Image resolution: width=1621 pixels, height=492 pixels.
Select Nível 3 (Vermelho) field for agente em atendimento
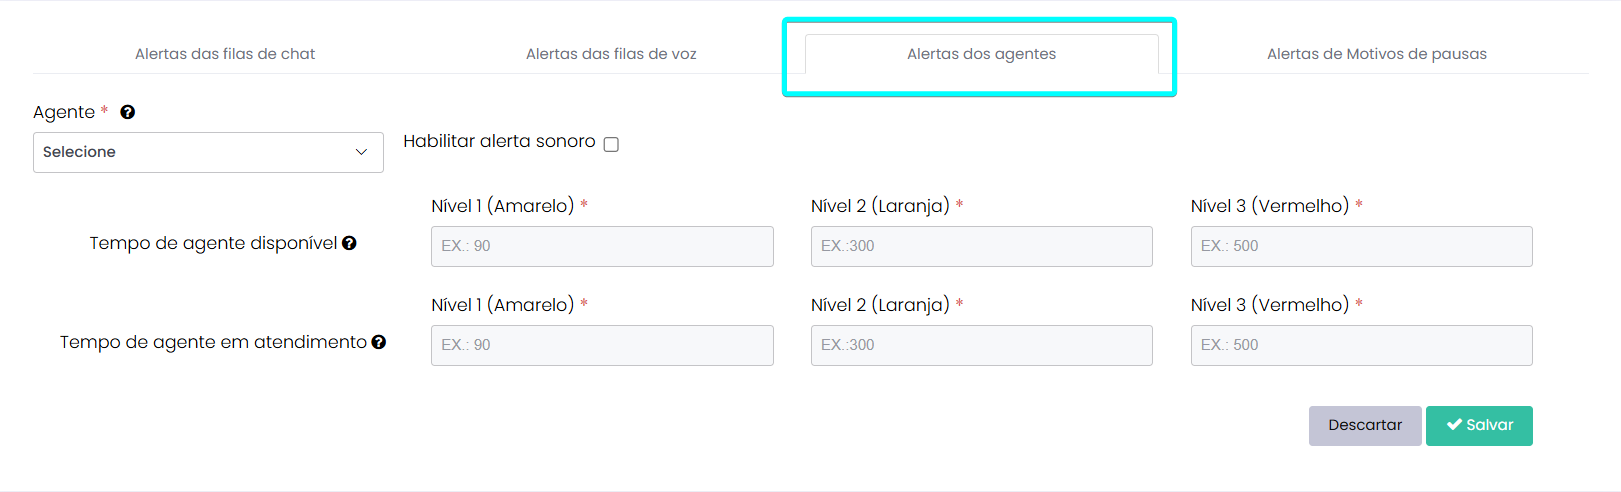(1361, 345)
